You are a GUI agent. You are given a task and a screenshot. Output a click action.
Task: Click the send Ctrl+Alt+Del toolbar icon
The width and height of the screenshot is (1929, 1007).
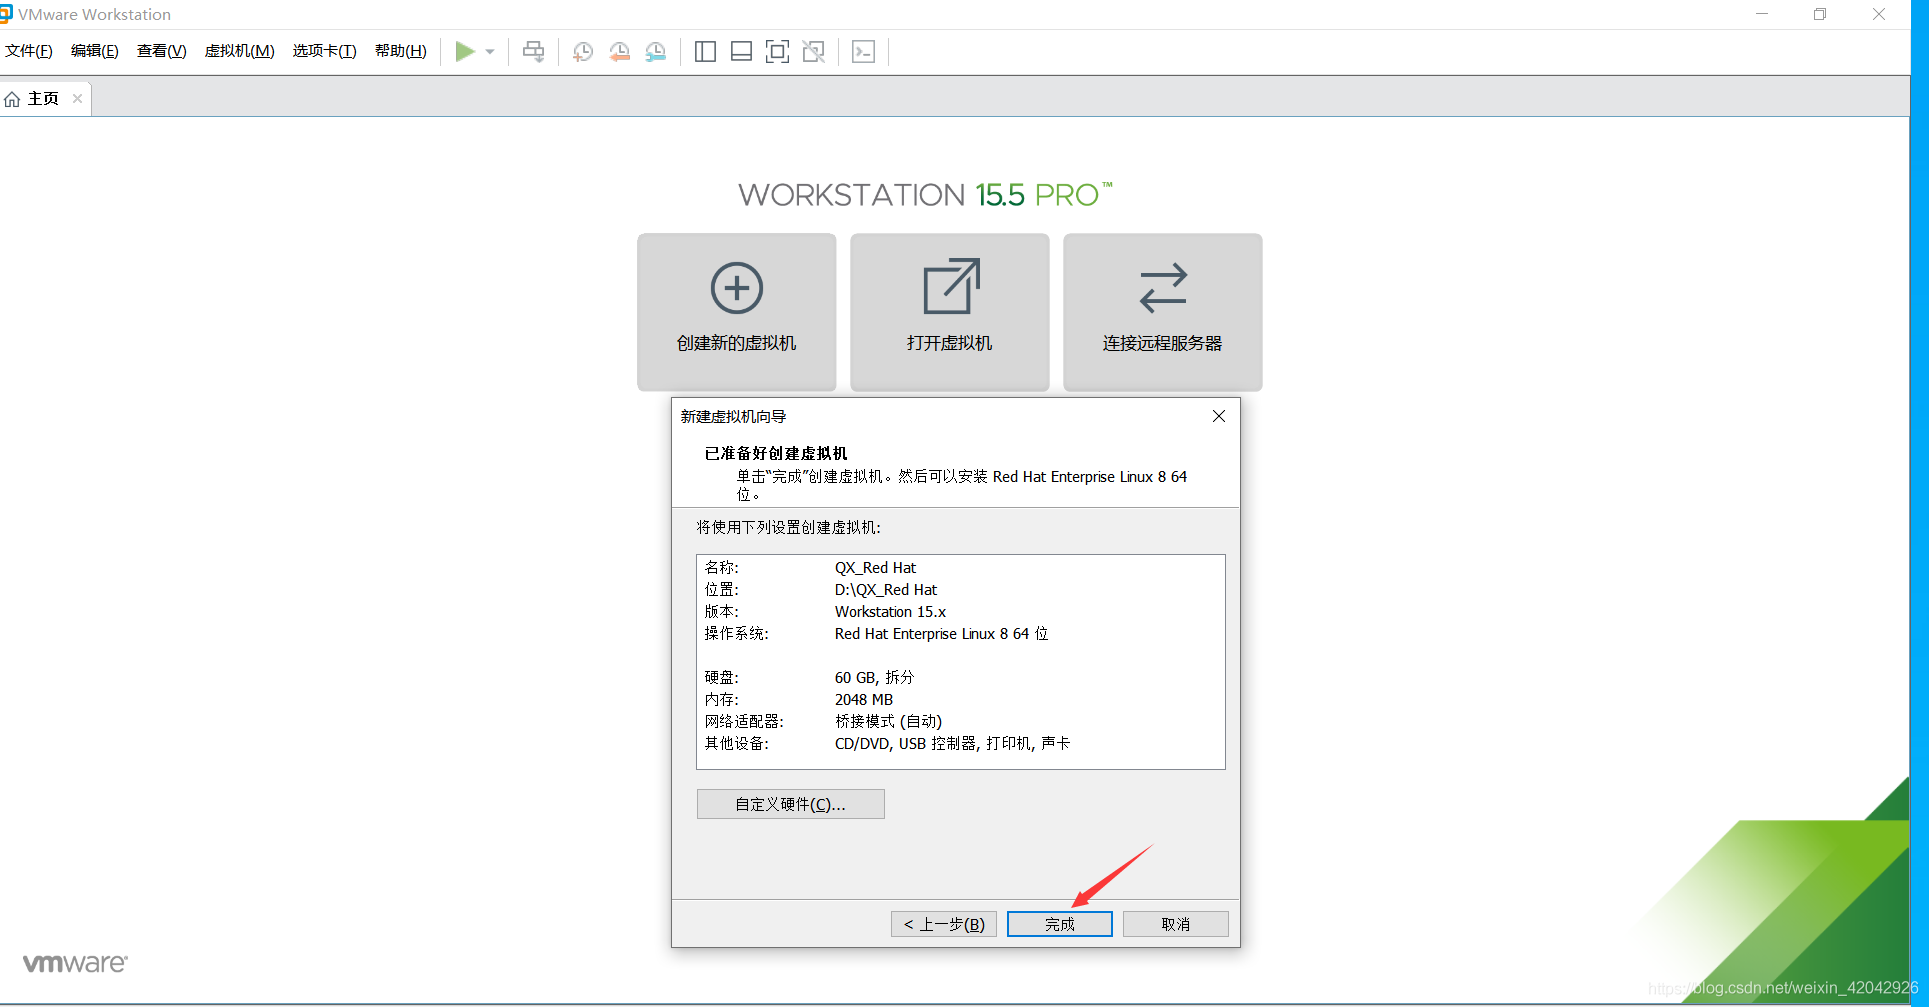[534, 51]
